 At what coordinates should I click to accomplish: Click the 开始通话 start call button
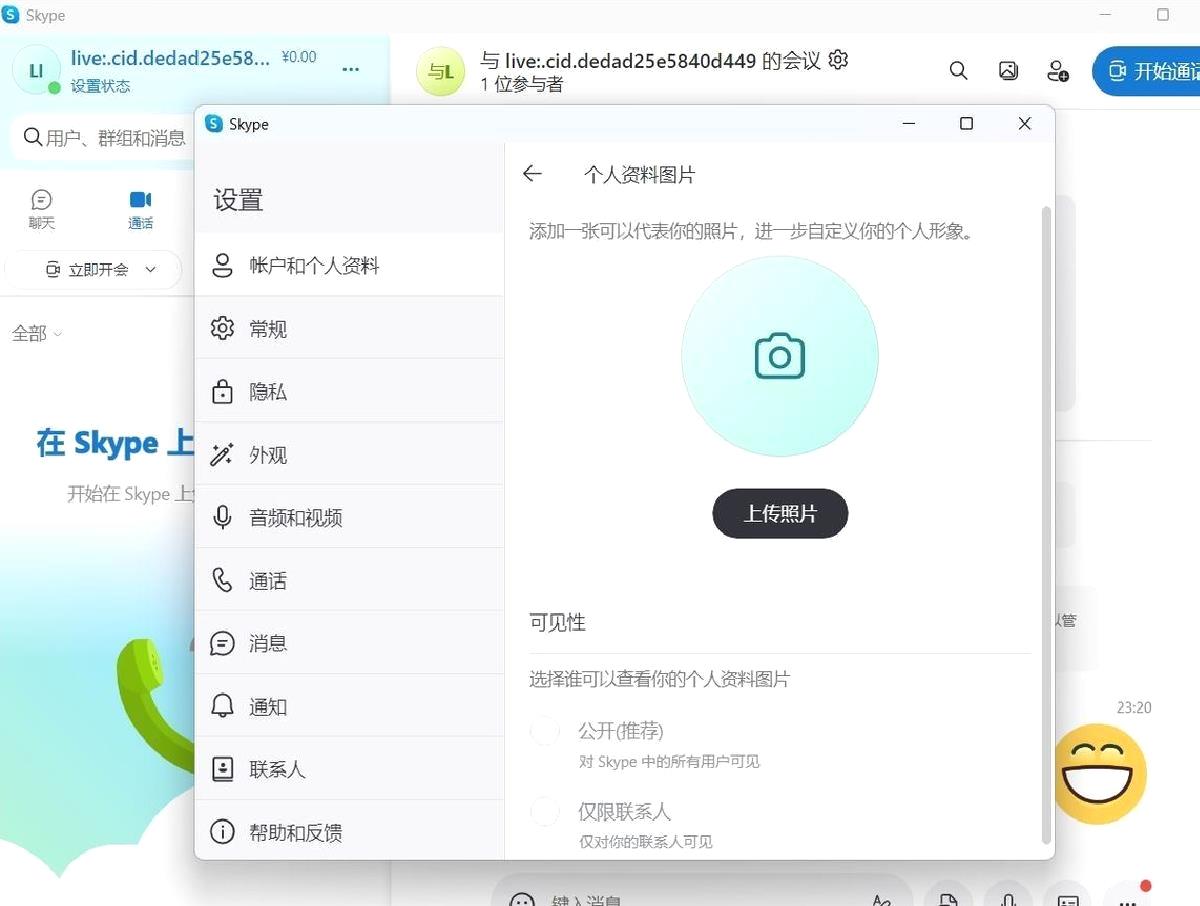point(1147,71)
